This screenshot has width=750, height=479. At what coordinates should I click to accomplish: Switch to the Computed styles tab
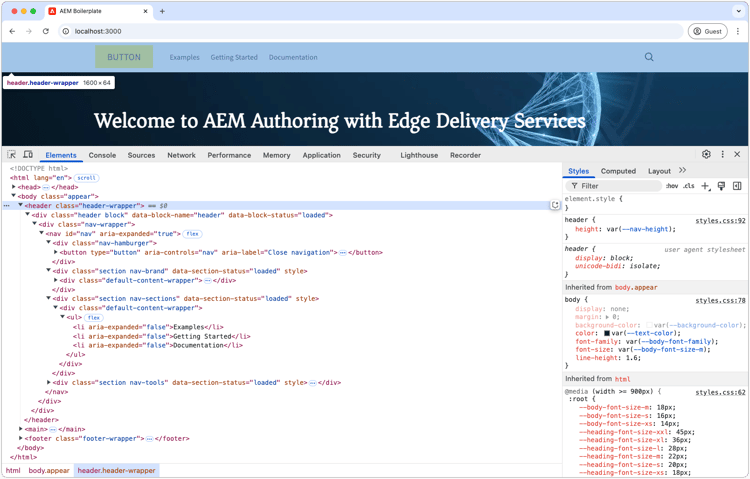(x=618, y=171)
